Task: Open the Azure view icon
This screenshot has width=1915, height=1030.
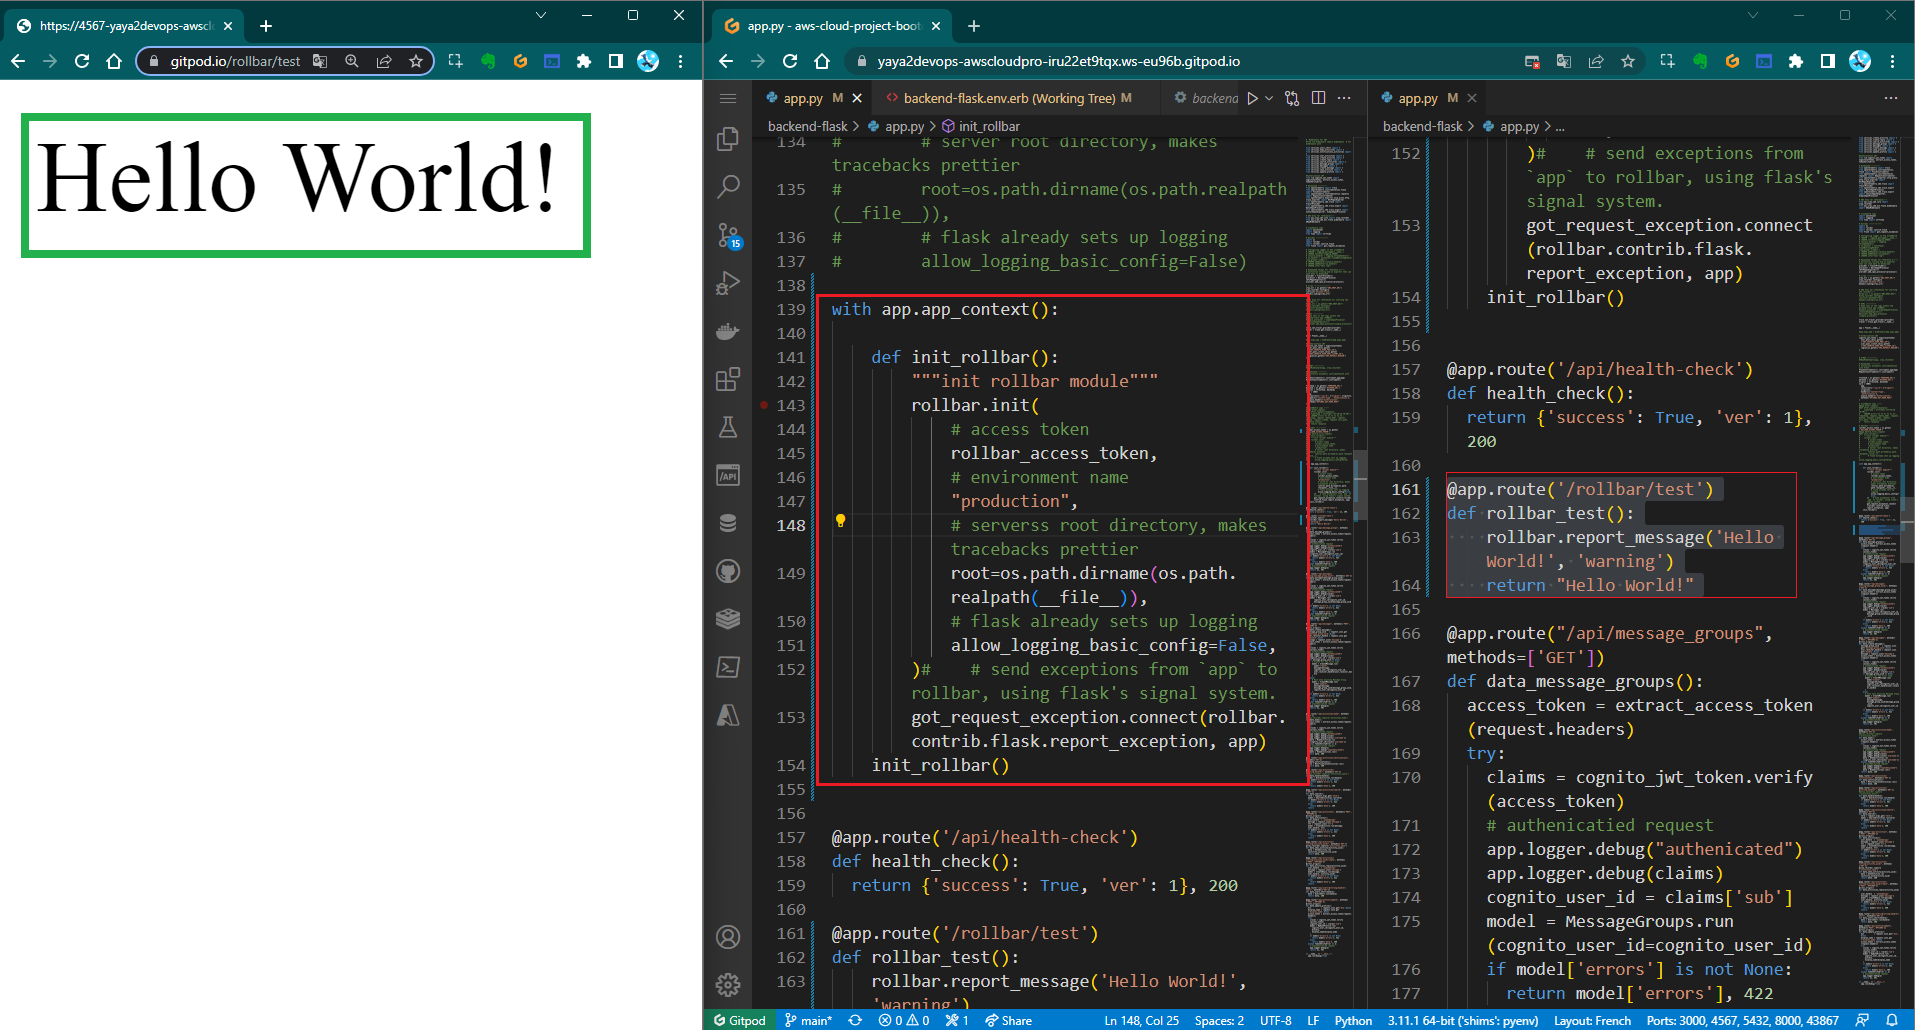Action: (728, 715)
